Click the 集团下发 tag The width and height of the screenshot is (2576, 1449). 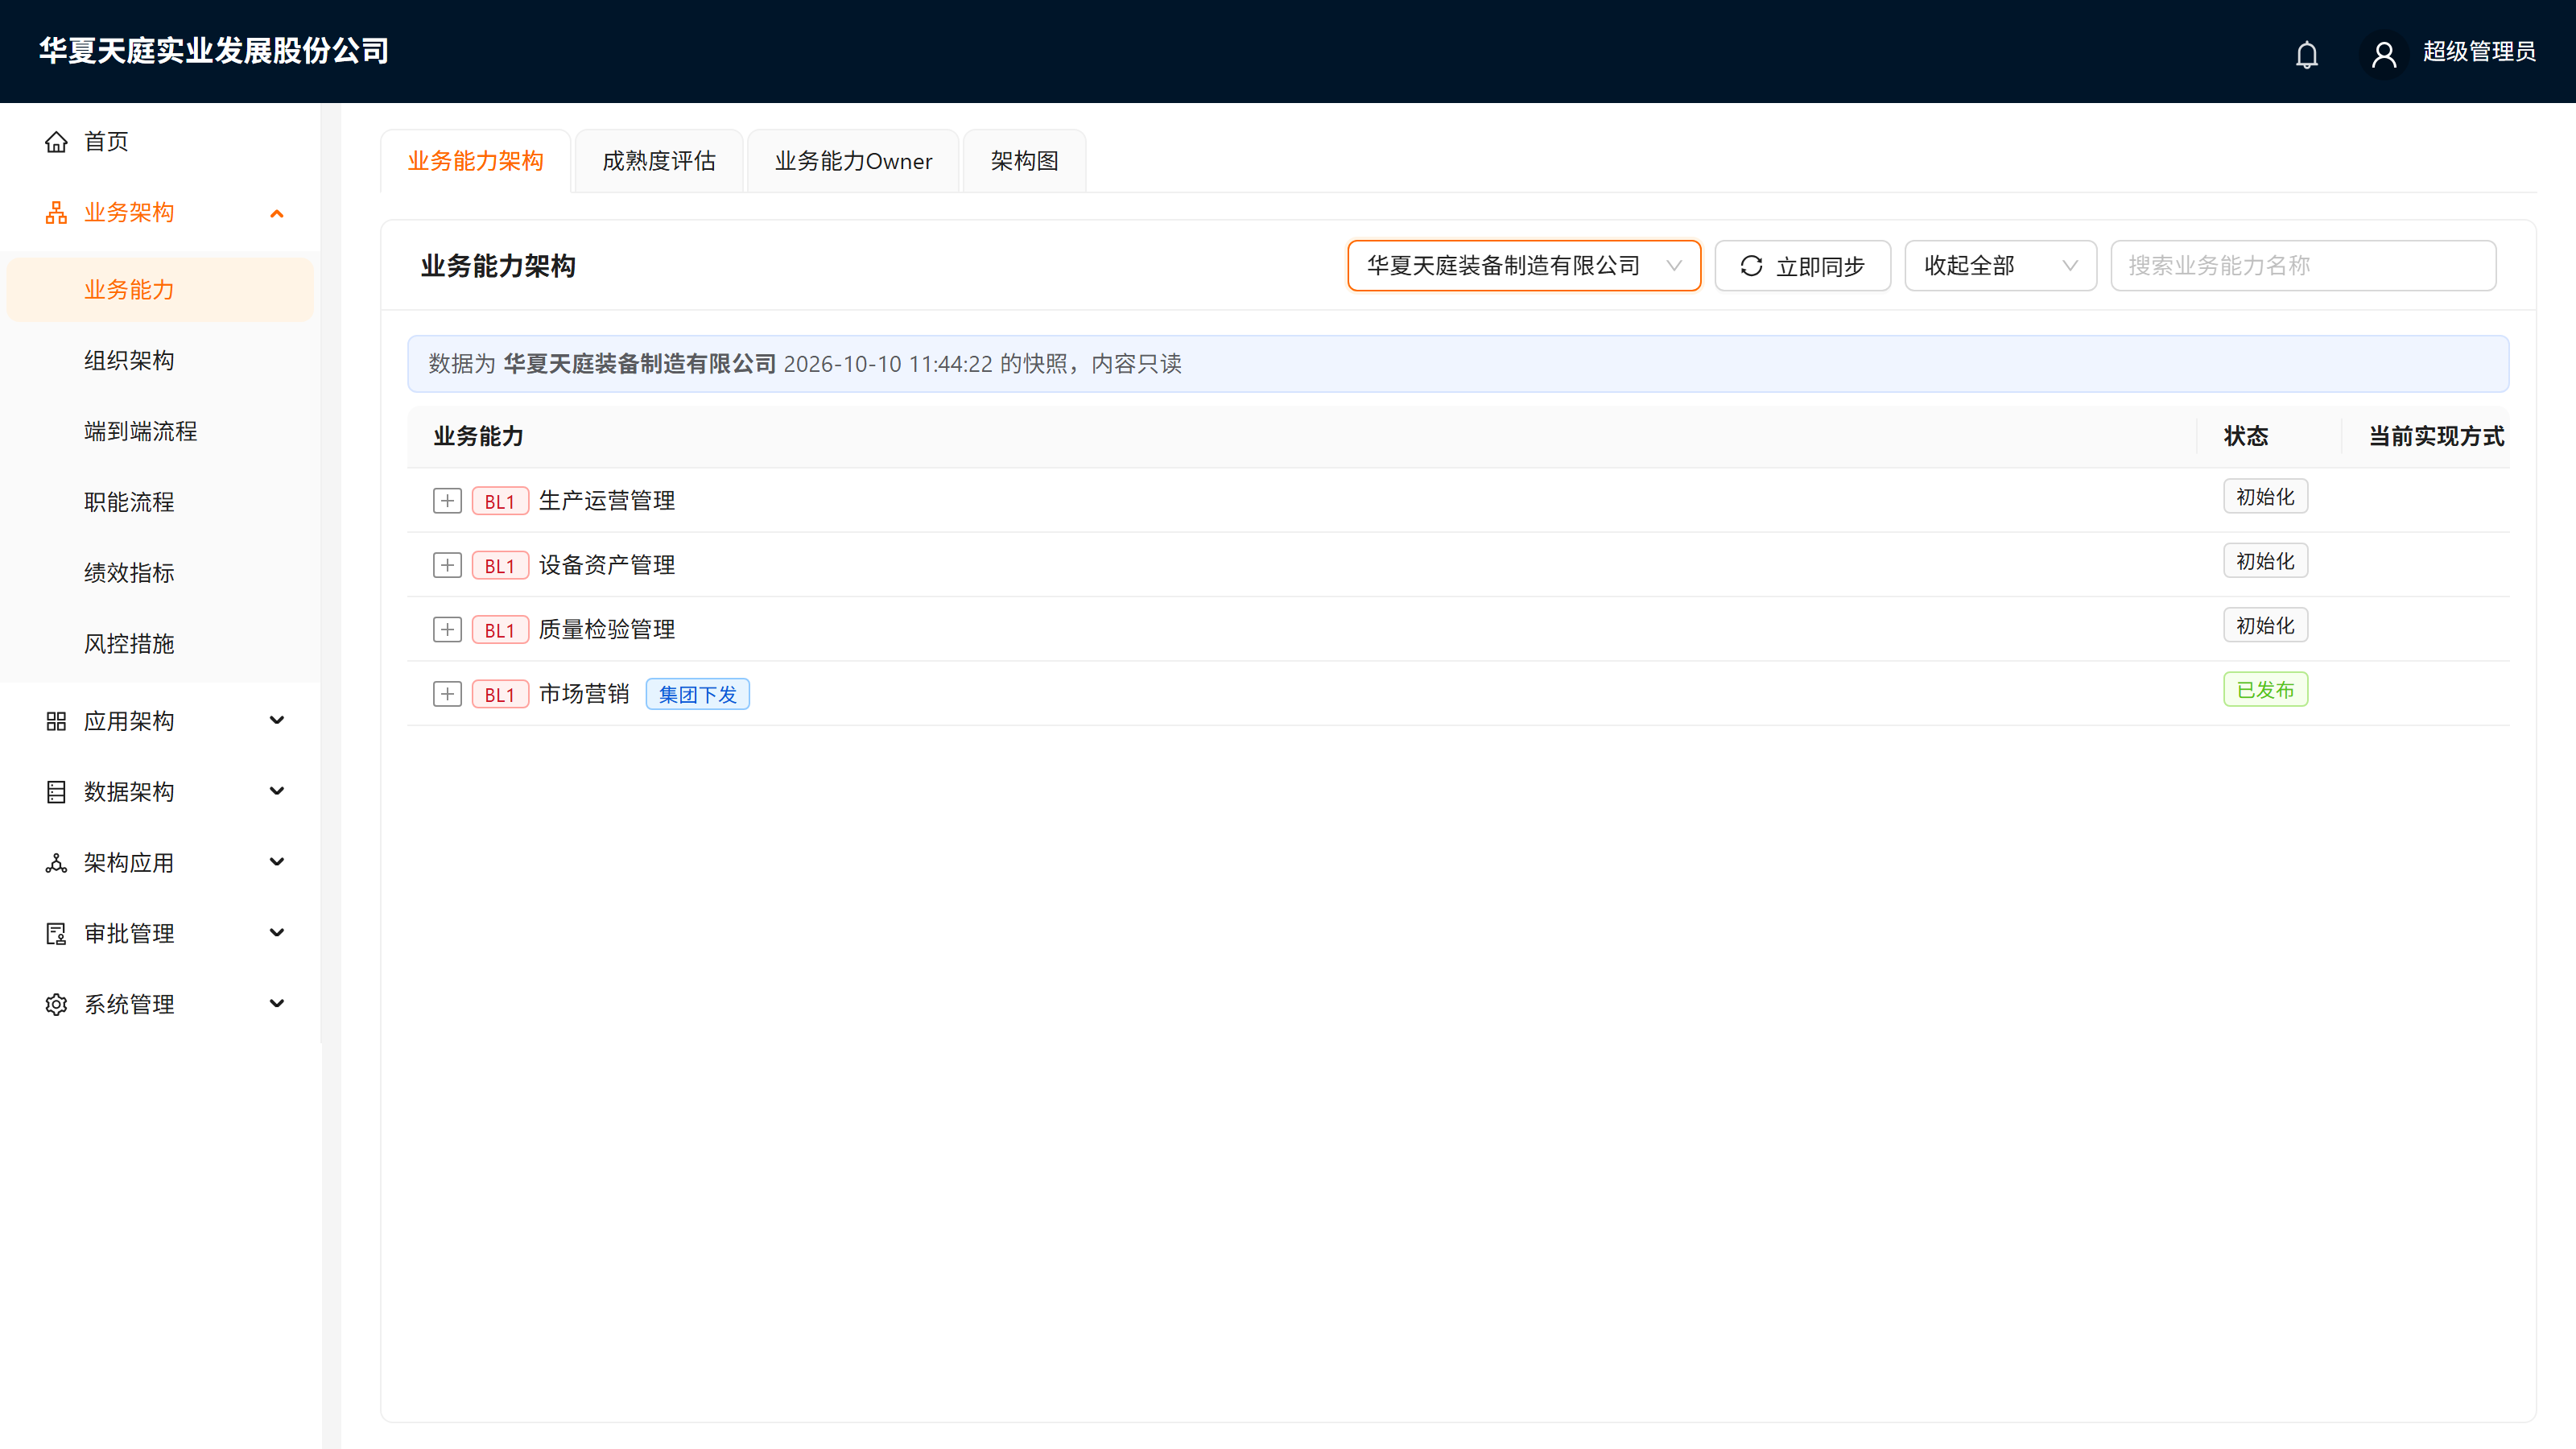(x=697, y=694)
